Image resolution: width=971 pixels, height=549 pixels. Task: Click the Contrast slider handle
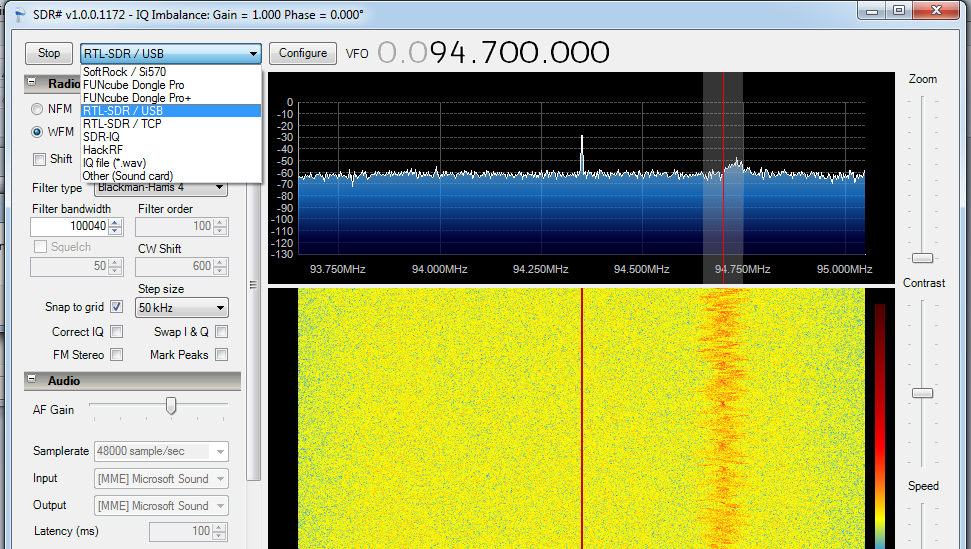point(923,393)
